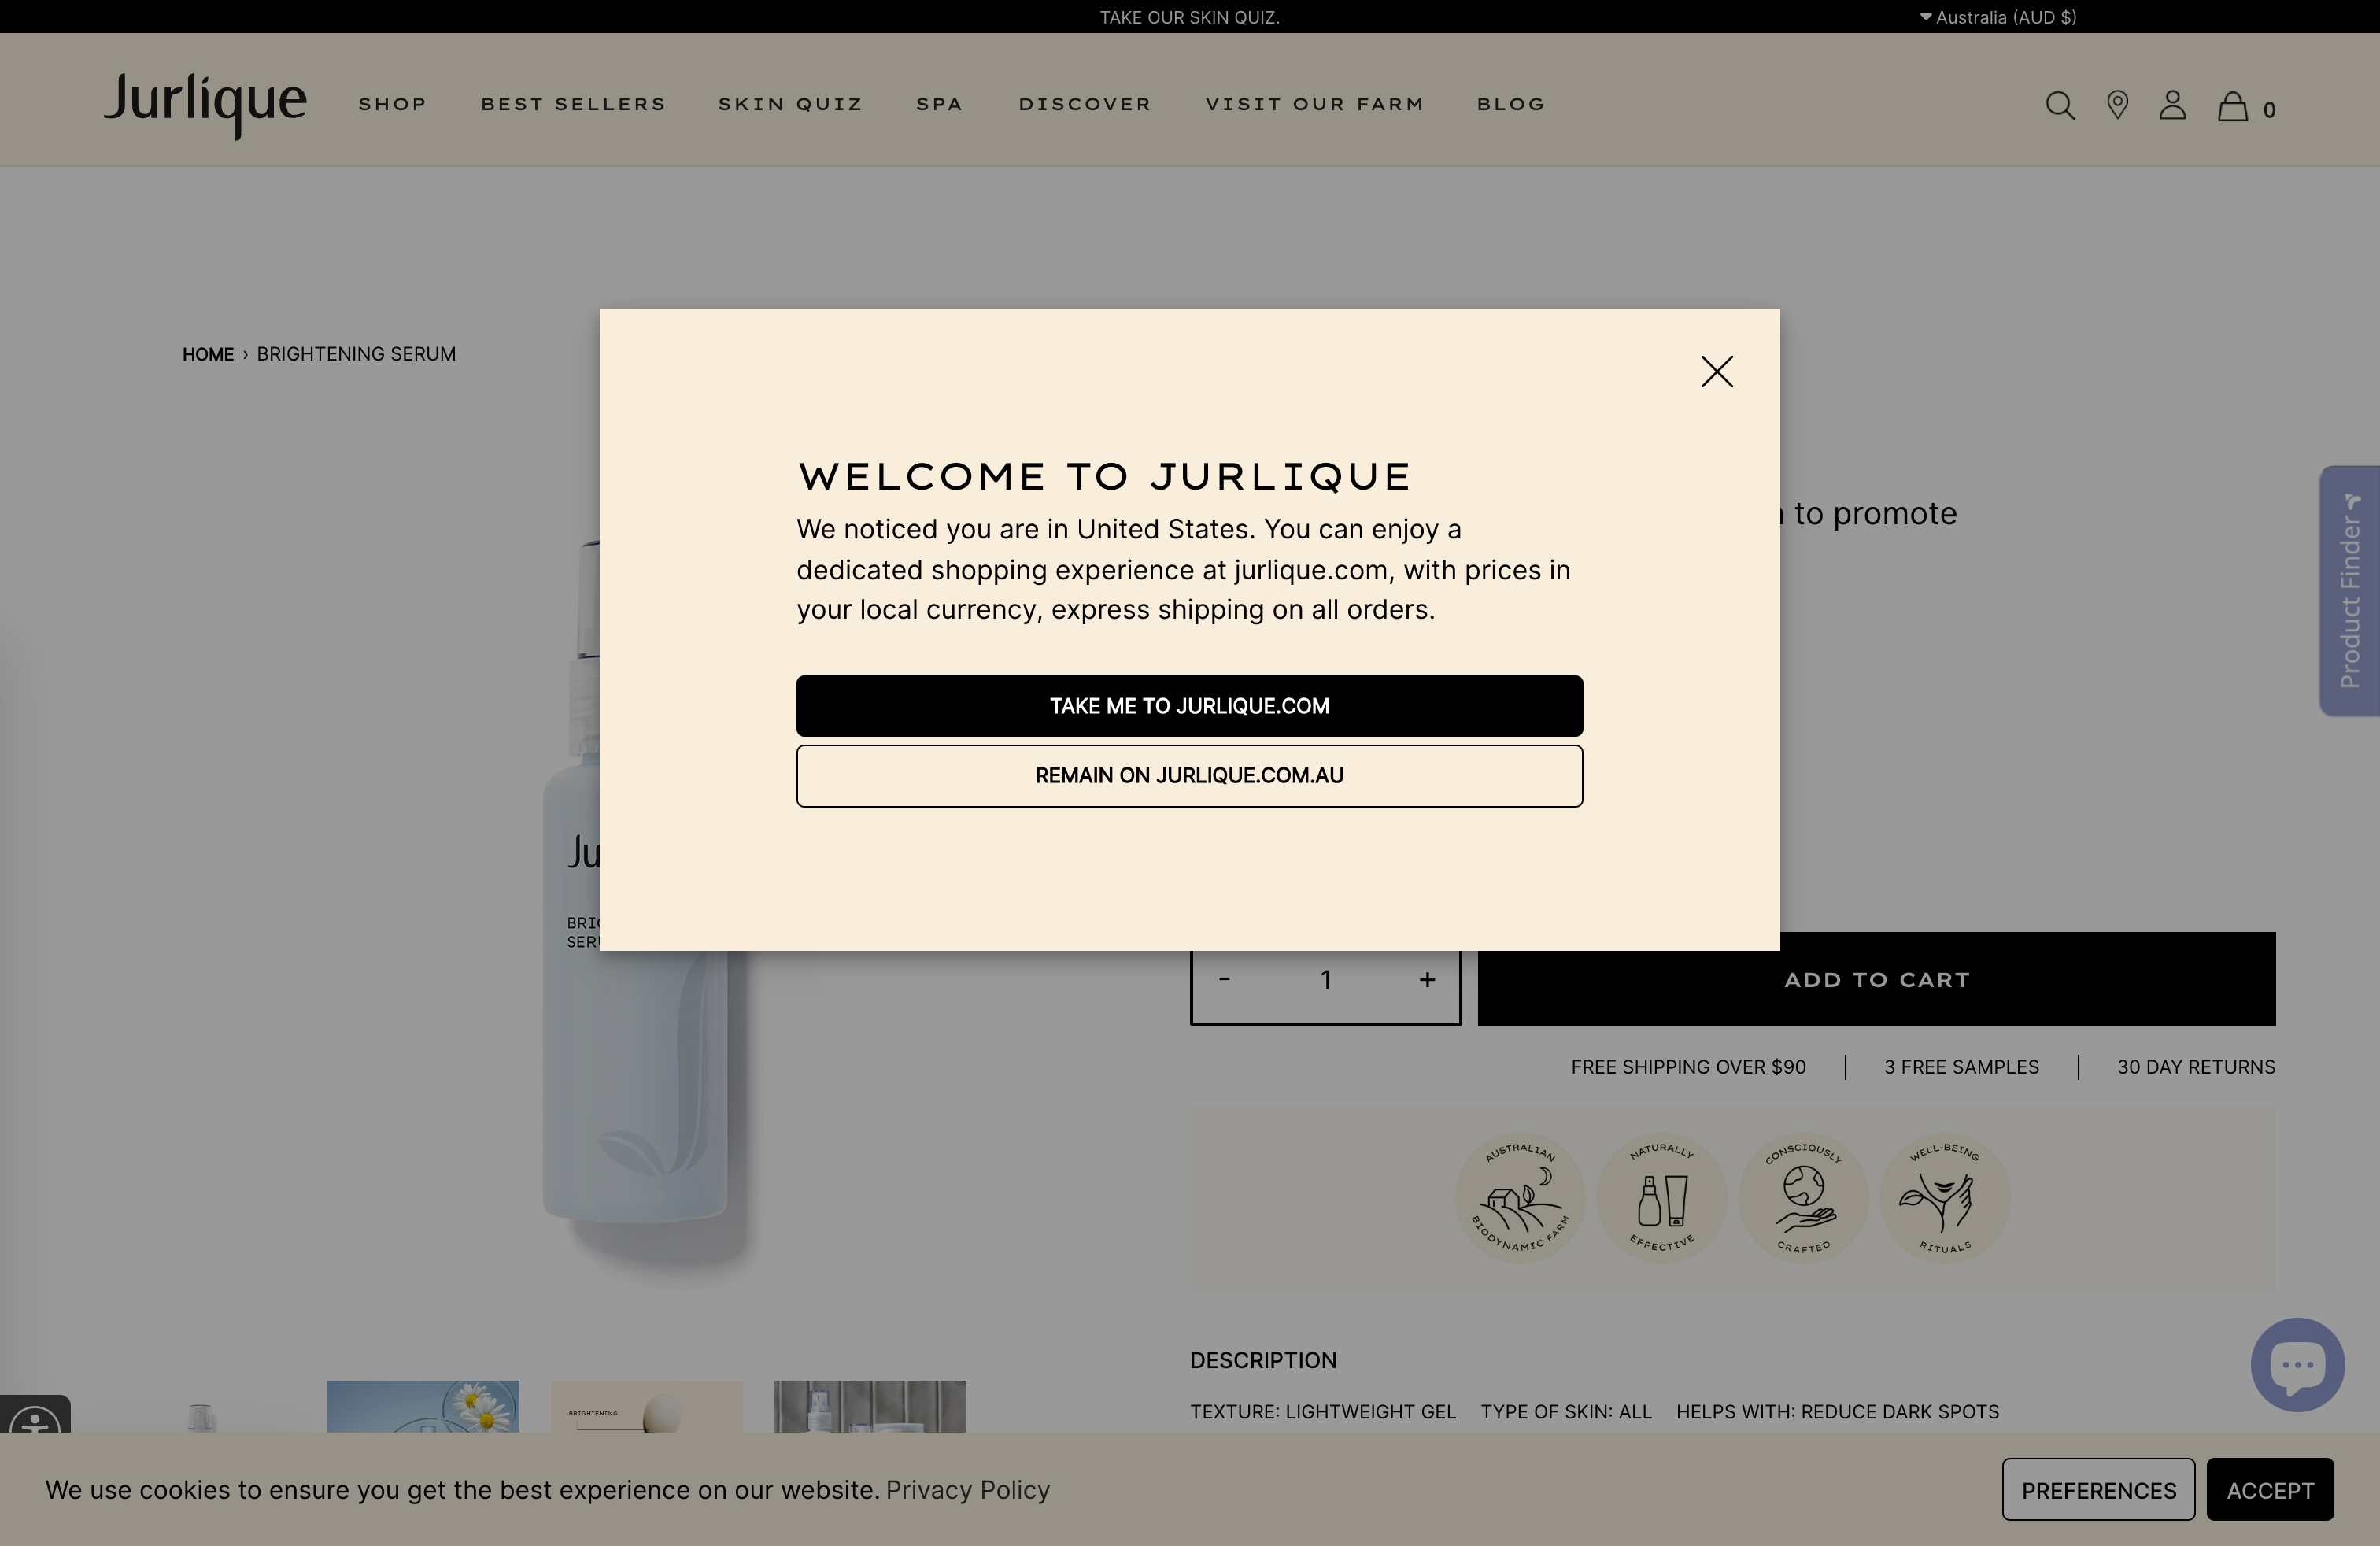Accept the cookie notice
Screen dimensions: 2380x1546
coord(2270,1489)
